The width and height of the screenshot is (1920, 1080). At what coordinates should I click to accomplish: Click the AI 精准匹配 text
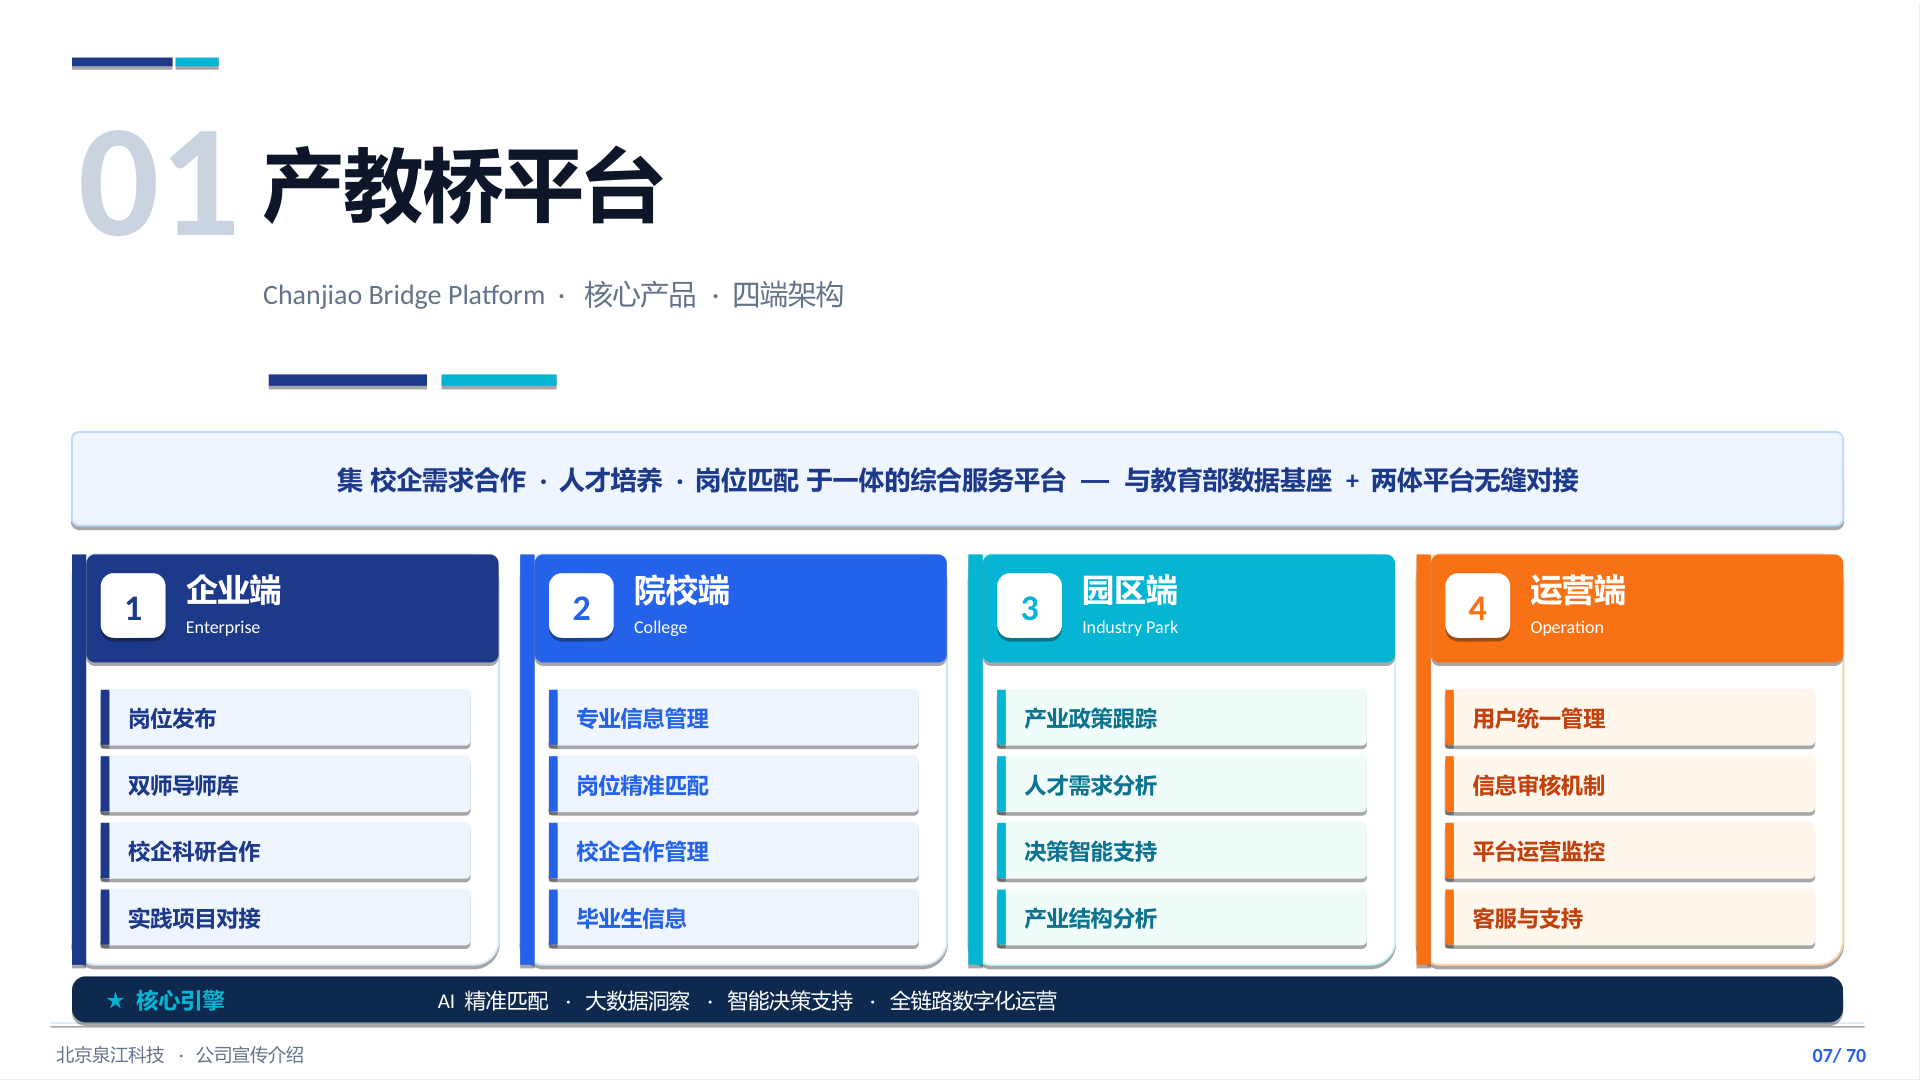click(x=493, y=1001)
